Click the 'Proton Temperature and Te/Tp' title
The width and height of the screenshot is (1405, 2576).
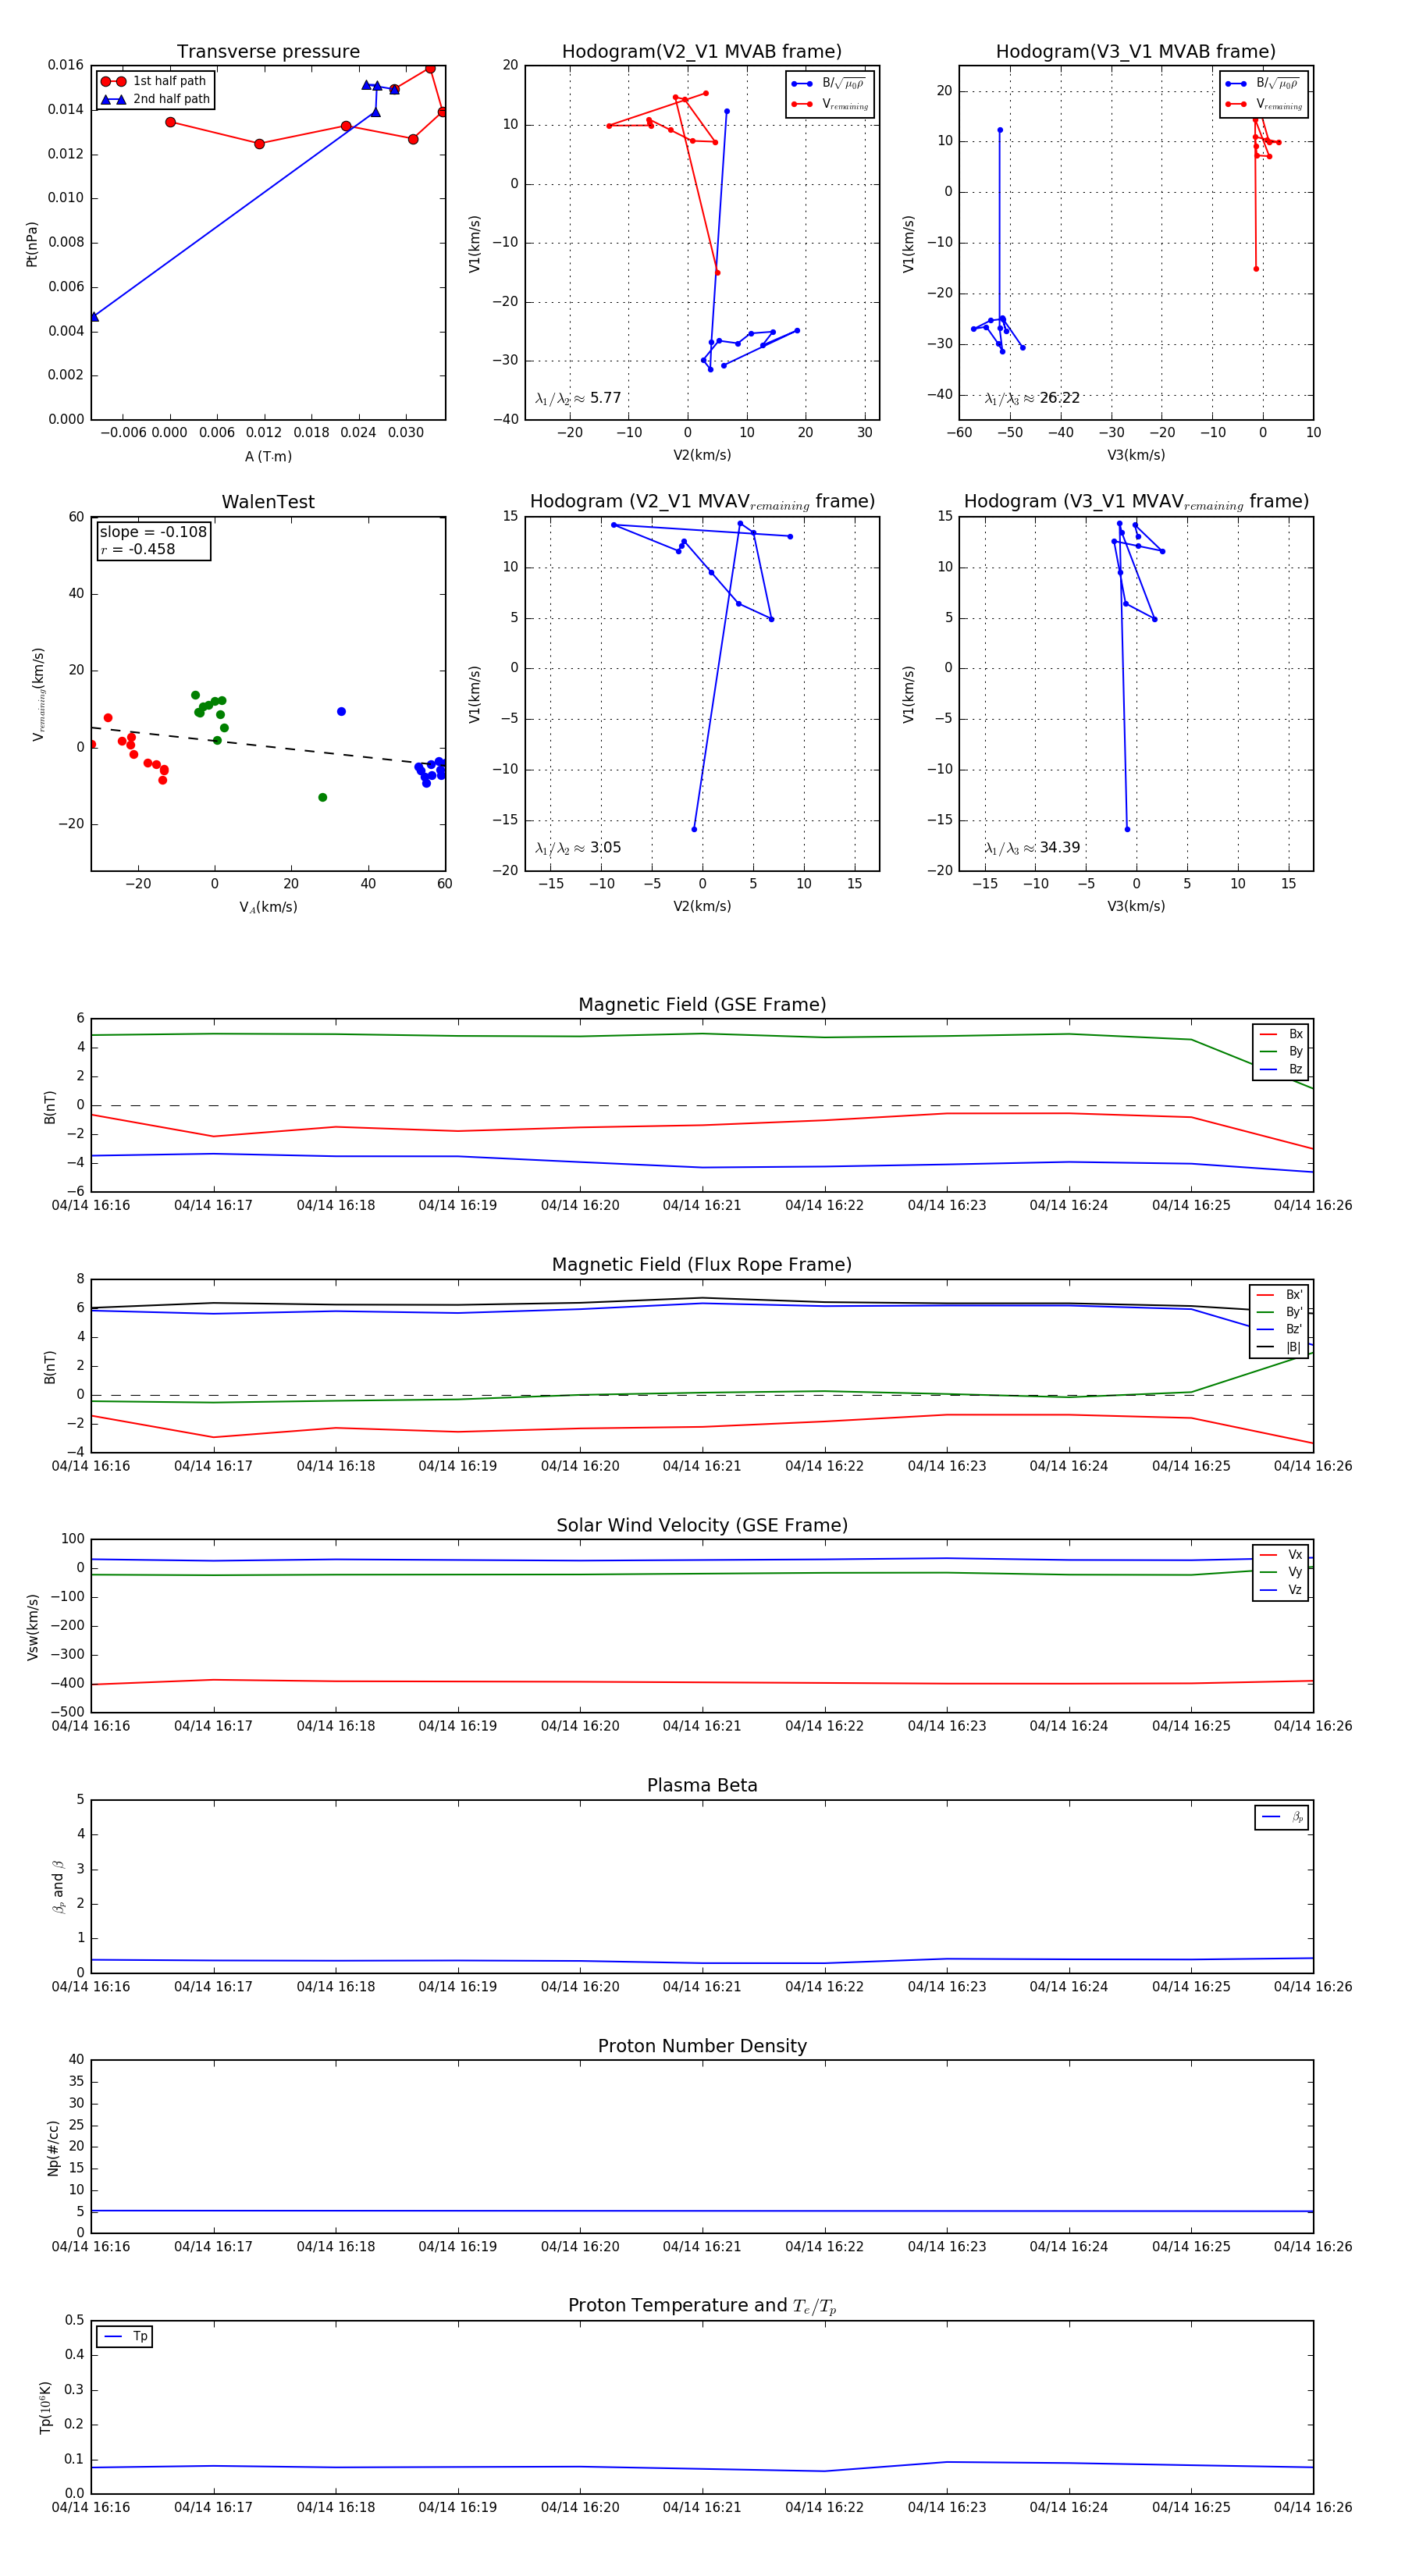tap(702, 2306)
